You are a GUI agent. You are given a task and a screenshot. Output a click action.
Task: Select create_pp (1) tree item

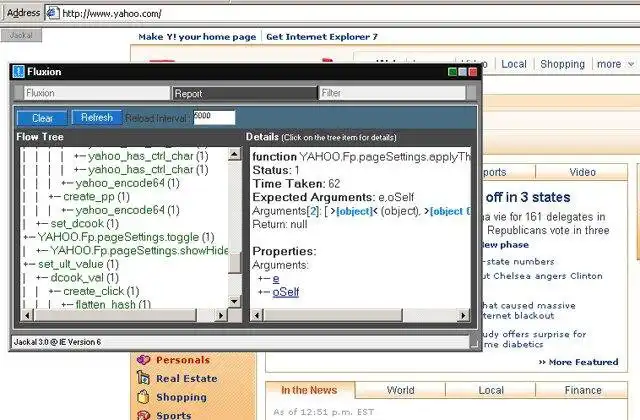(96, 197)
